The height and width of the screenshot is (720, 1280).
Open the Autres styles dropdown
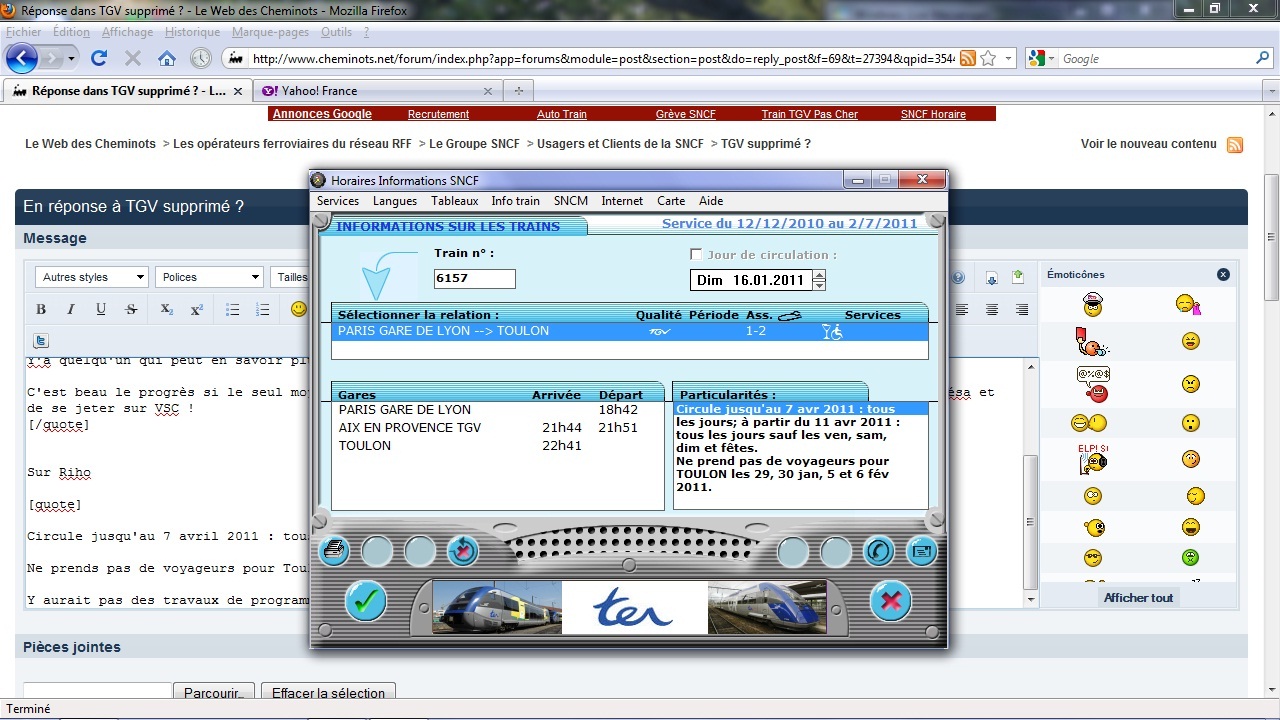click(94, 277)
